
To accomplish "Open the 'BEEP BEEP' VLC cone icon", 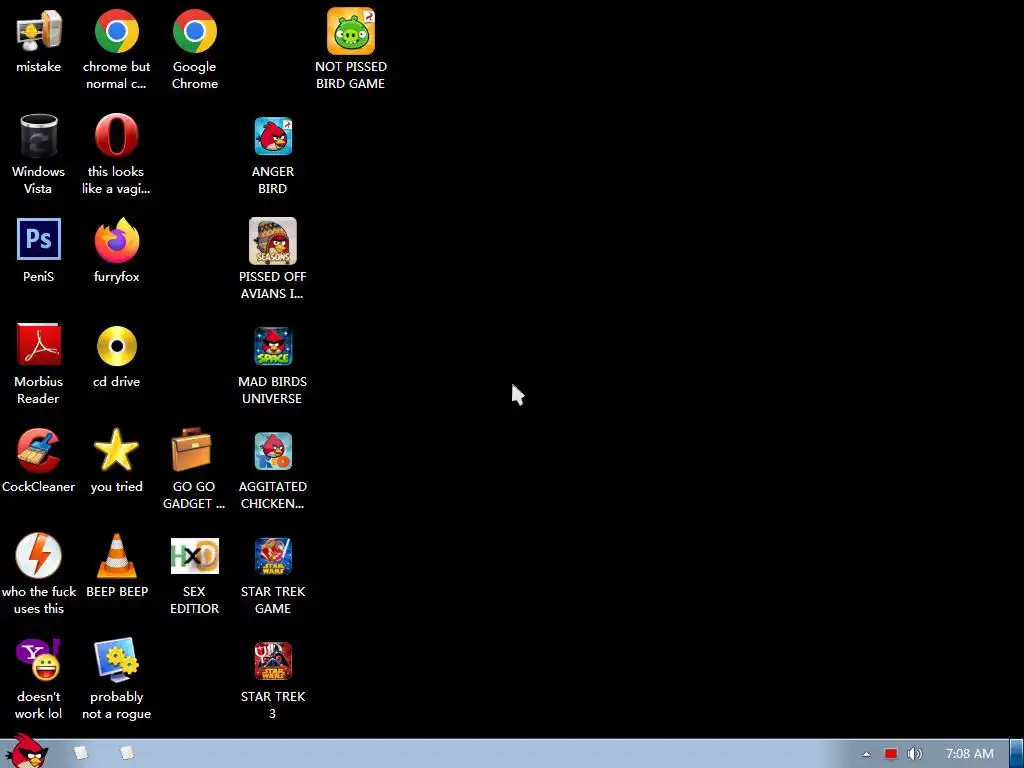I will (116, 556).
